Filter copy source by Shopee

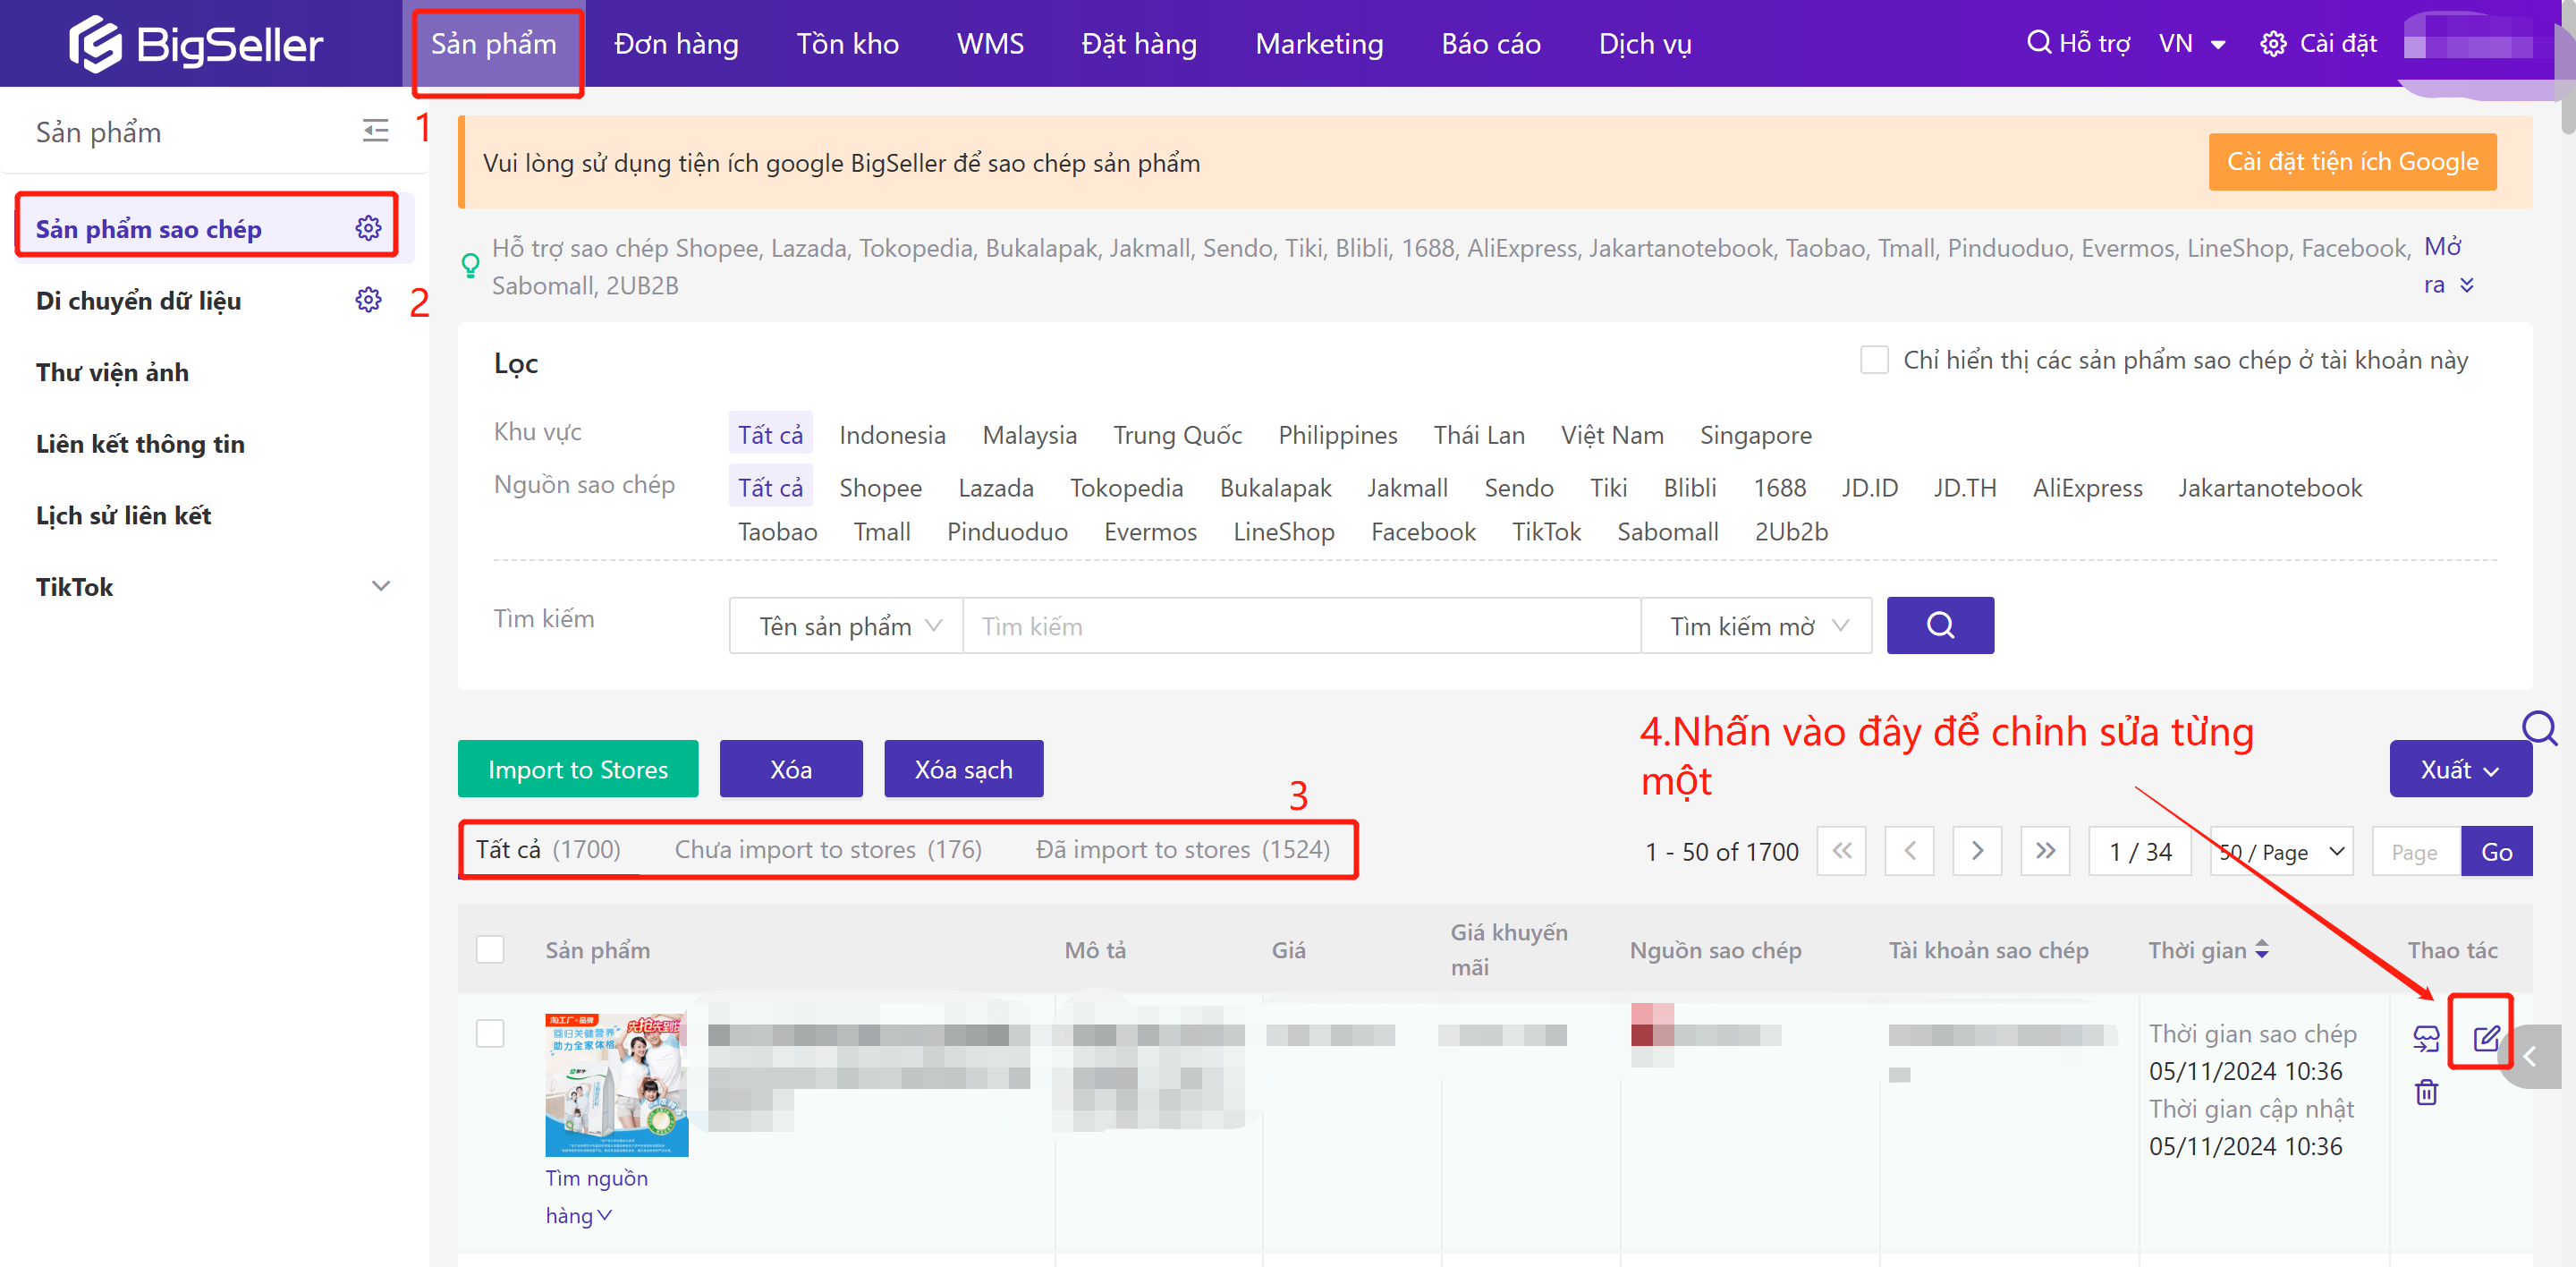880,488
